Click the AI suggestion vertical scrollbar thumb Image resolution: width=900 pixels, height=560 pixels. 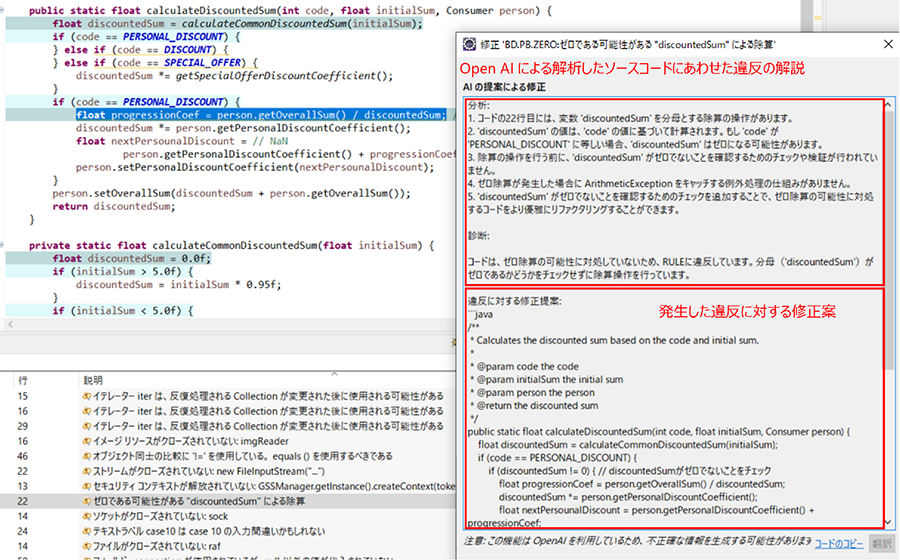(888, 239)
